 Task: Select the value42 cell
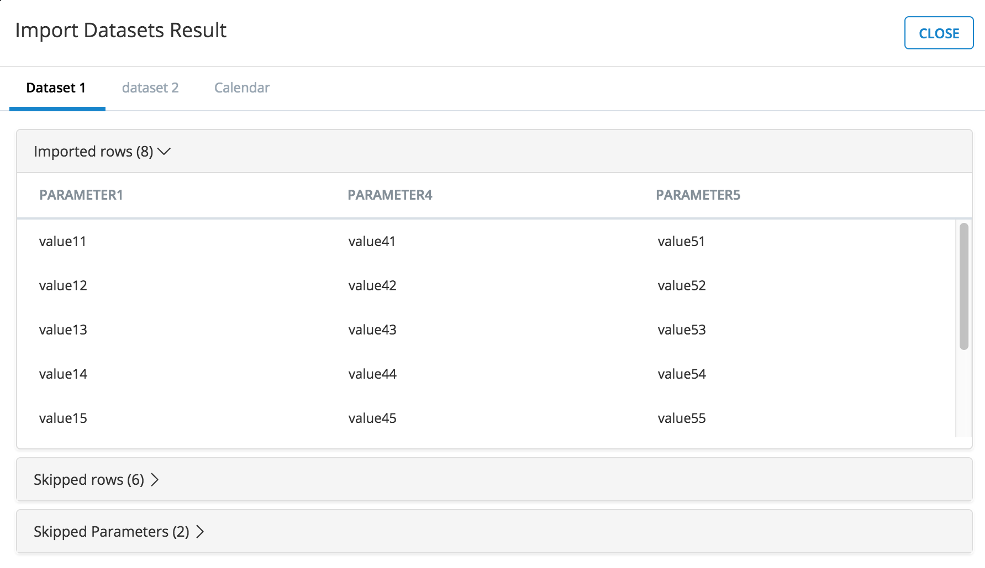point(372,285)
